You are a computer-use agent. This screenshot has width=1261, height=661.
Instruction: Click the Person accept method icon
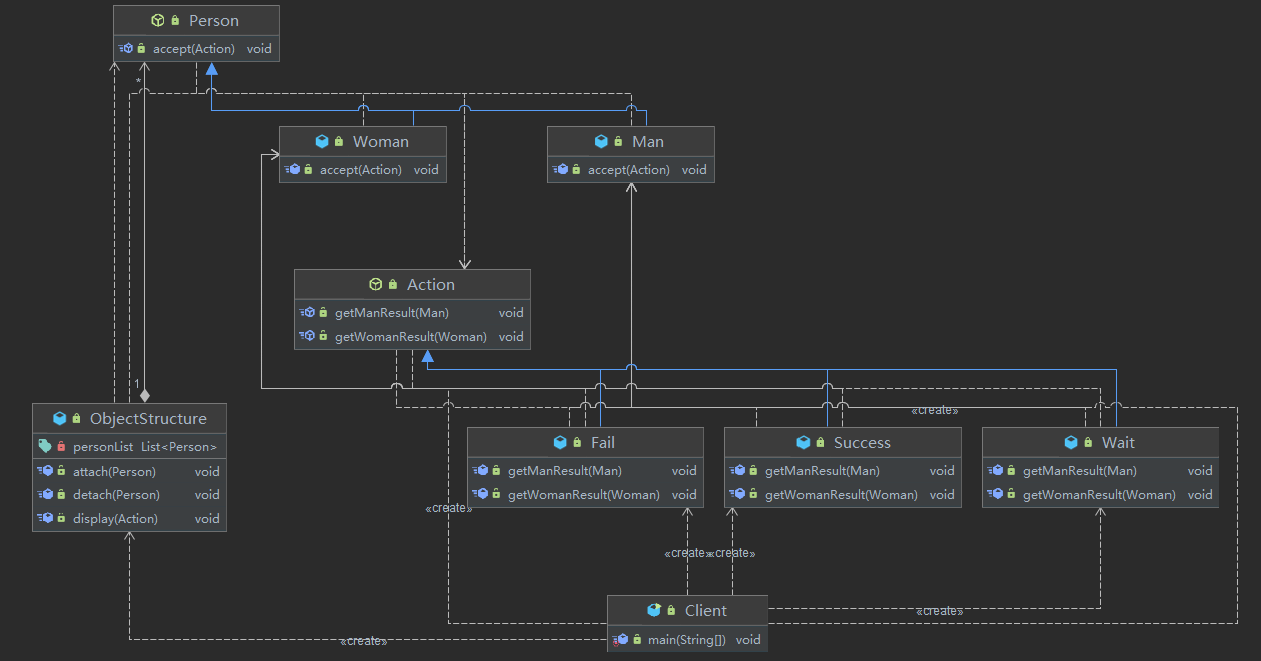coord(126,48)
